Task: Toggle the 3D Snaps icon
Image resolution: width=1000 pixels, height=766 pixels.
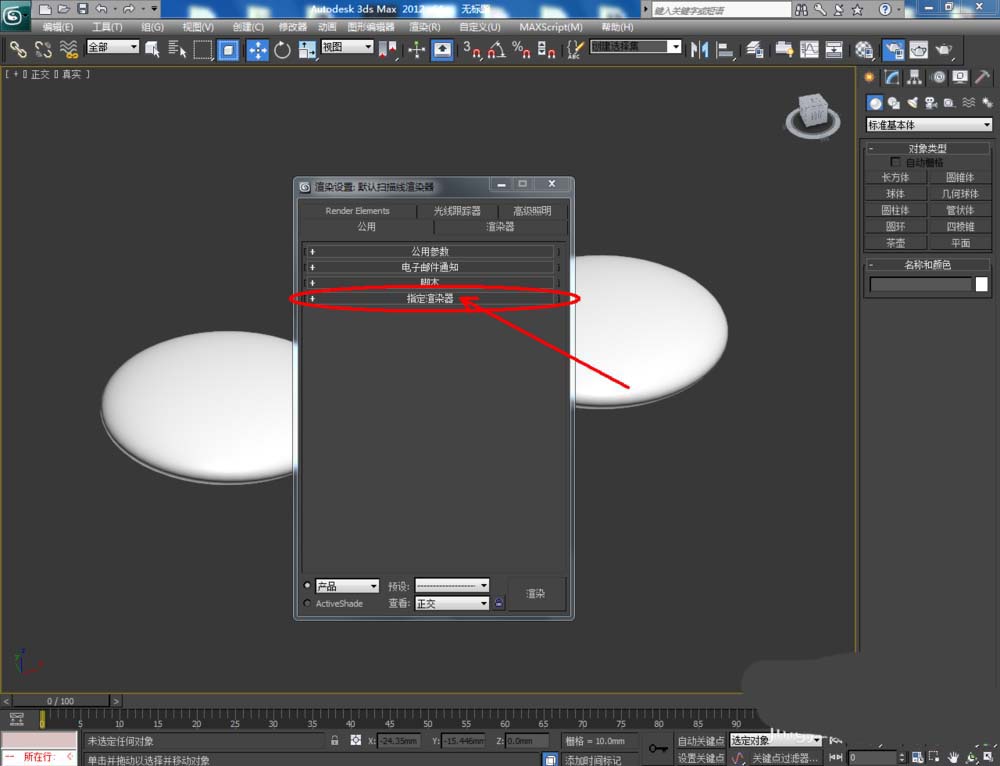Action: 471,50
